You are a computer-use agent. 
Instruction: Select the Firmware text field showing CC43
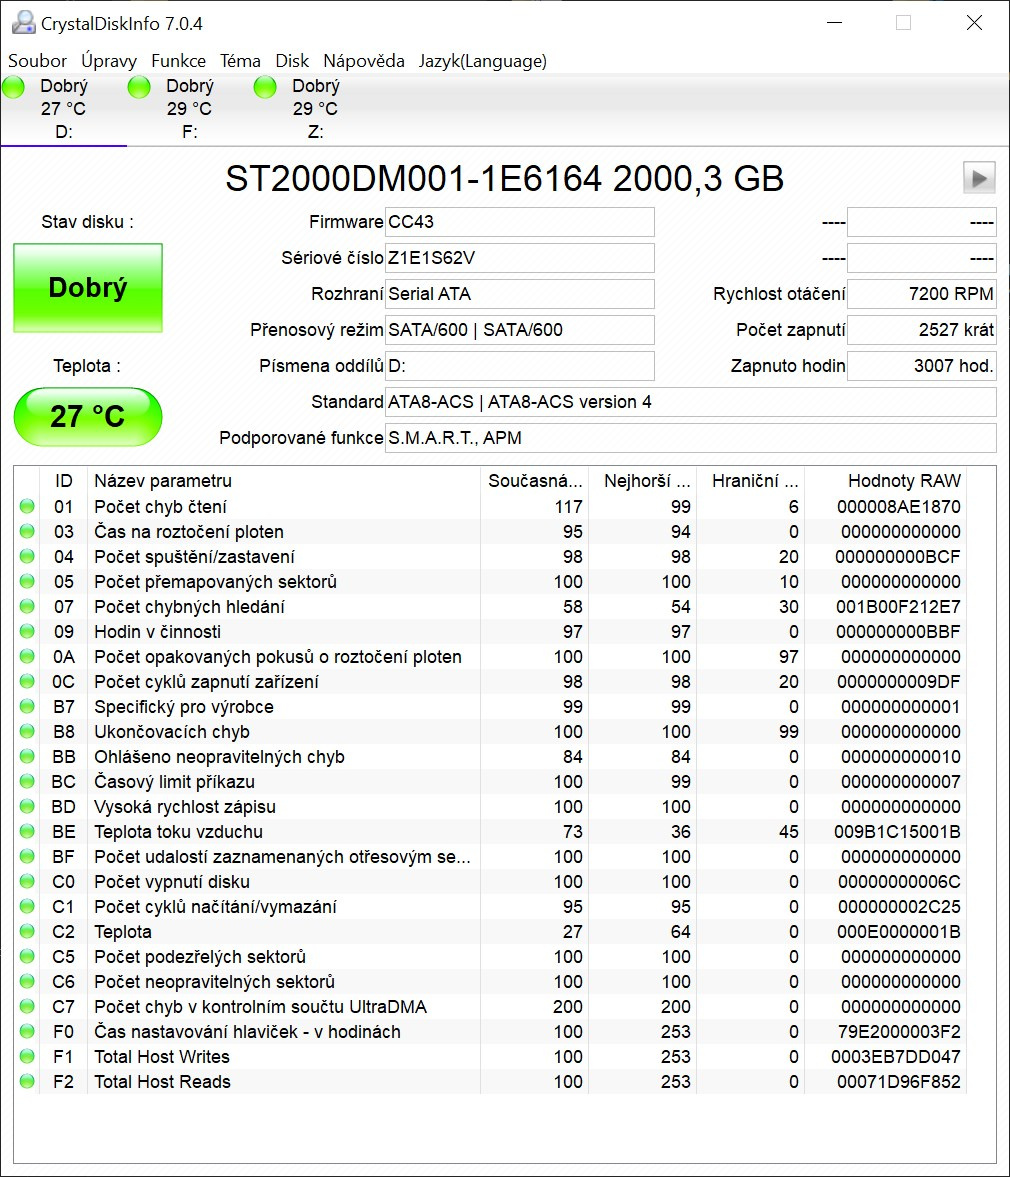click(519, 222)
